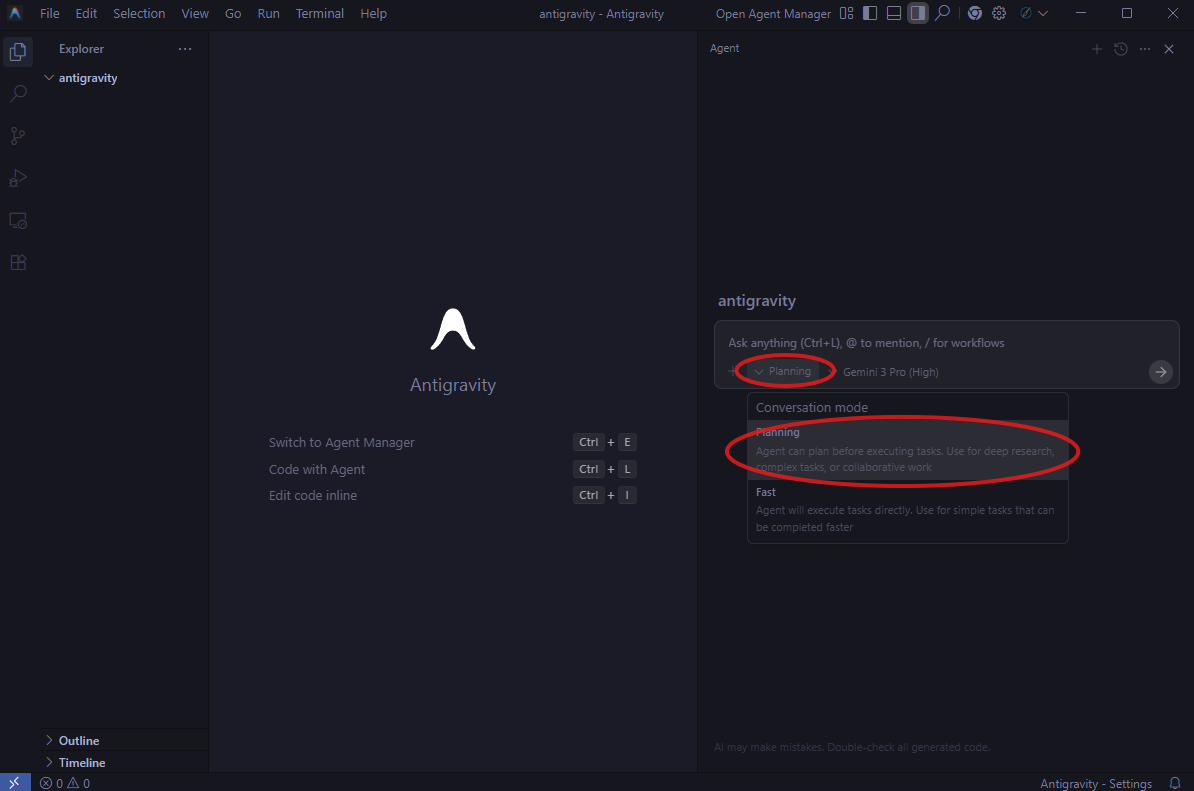This screenshot has height=791, width=1194.
Task: Open dropdown chevron beside compass icon
Action: tap(1043, 13)
